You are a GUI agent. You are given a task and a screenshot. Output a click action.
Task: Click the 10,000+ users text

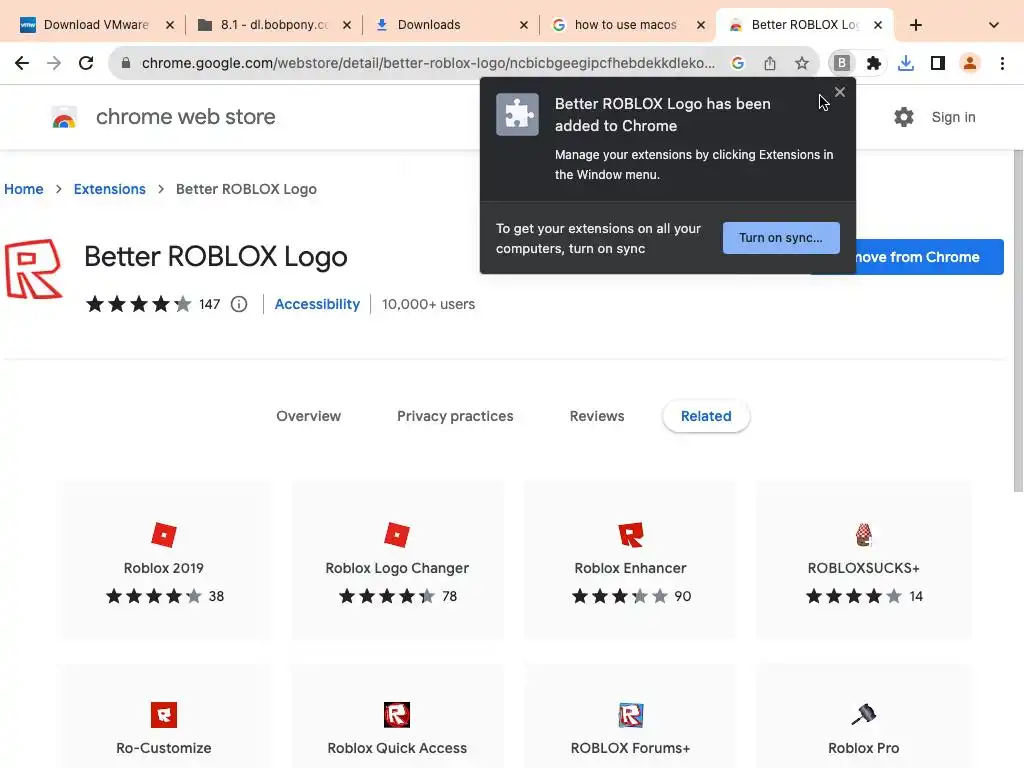(428, 304)
